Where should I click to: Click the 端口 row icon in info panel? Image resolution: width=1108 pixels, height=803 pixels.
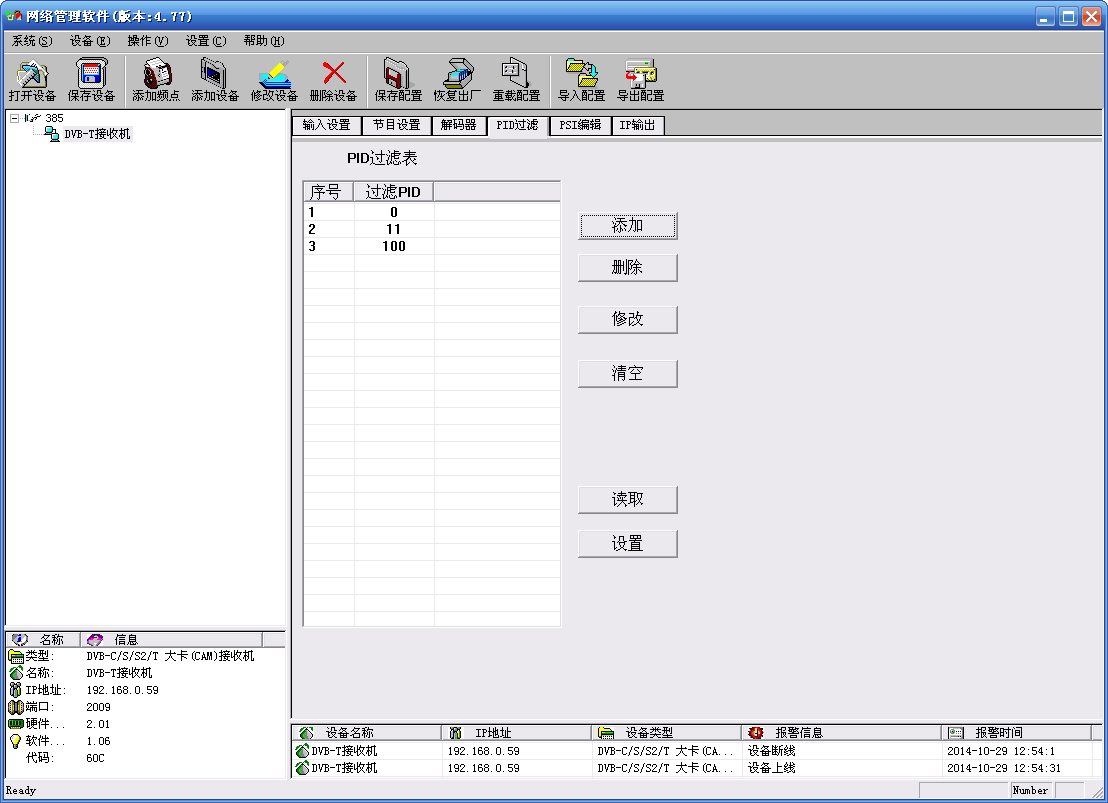click(x=16, y=707)
